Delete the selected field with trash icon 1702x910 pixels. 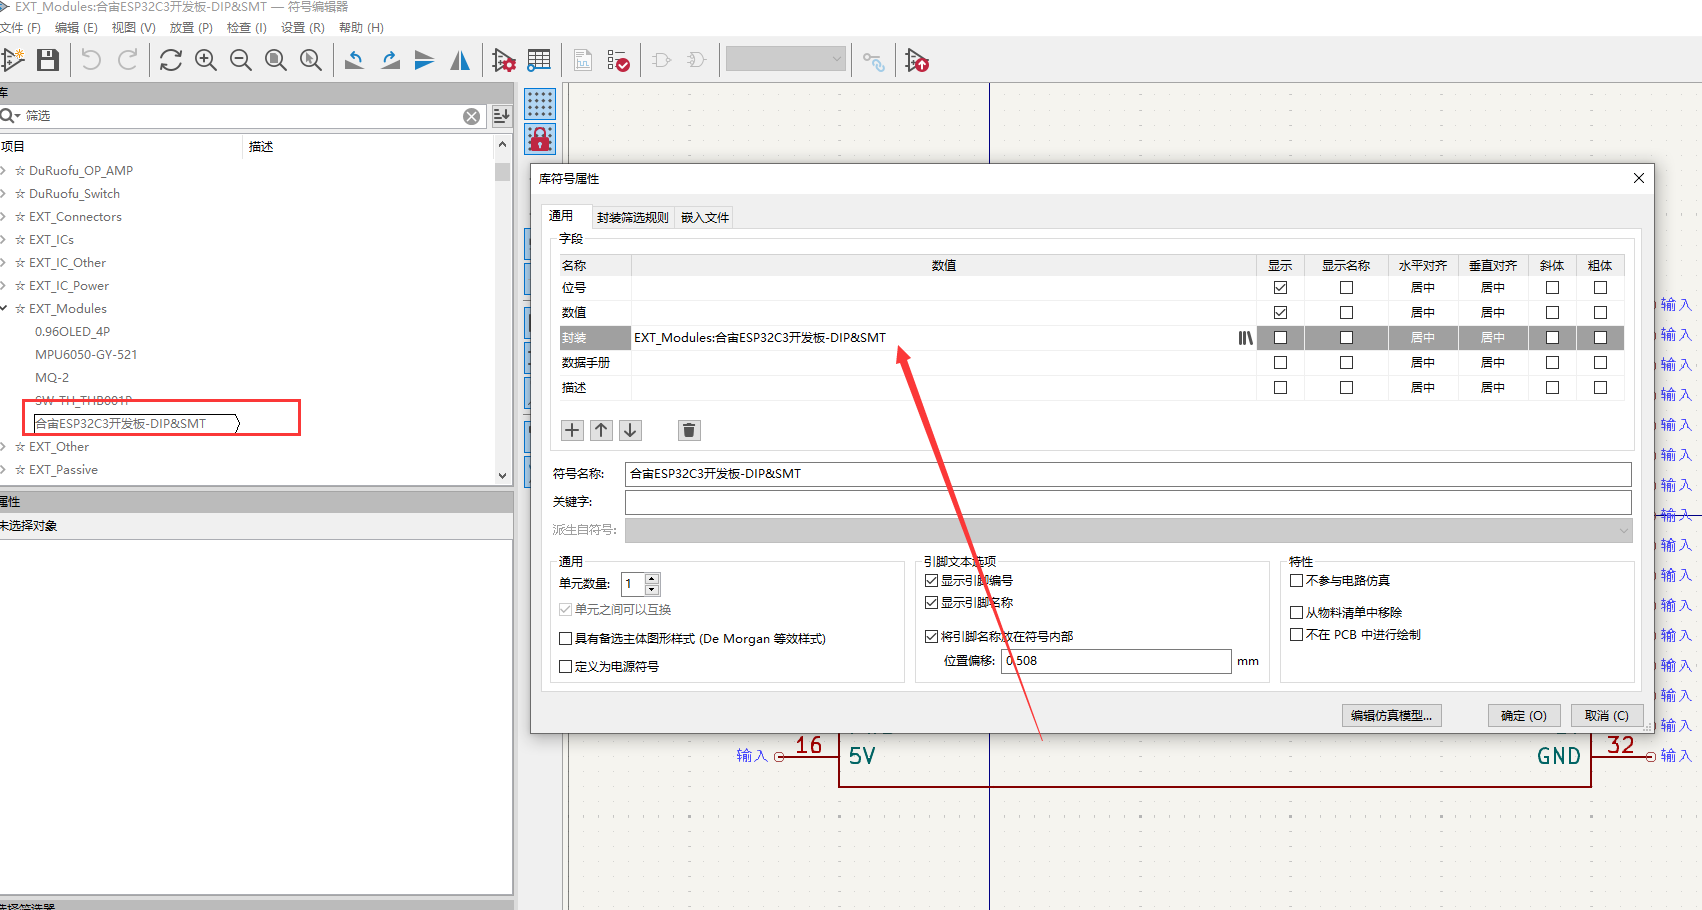coord(688,430)
